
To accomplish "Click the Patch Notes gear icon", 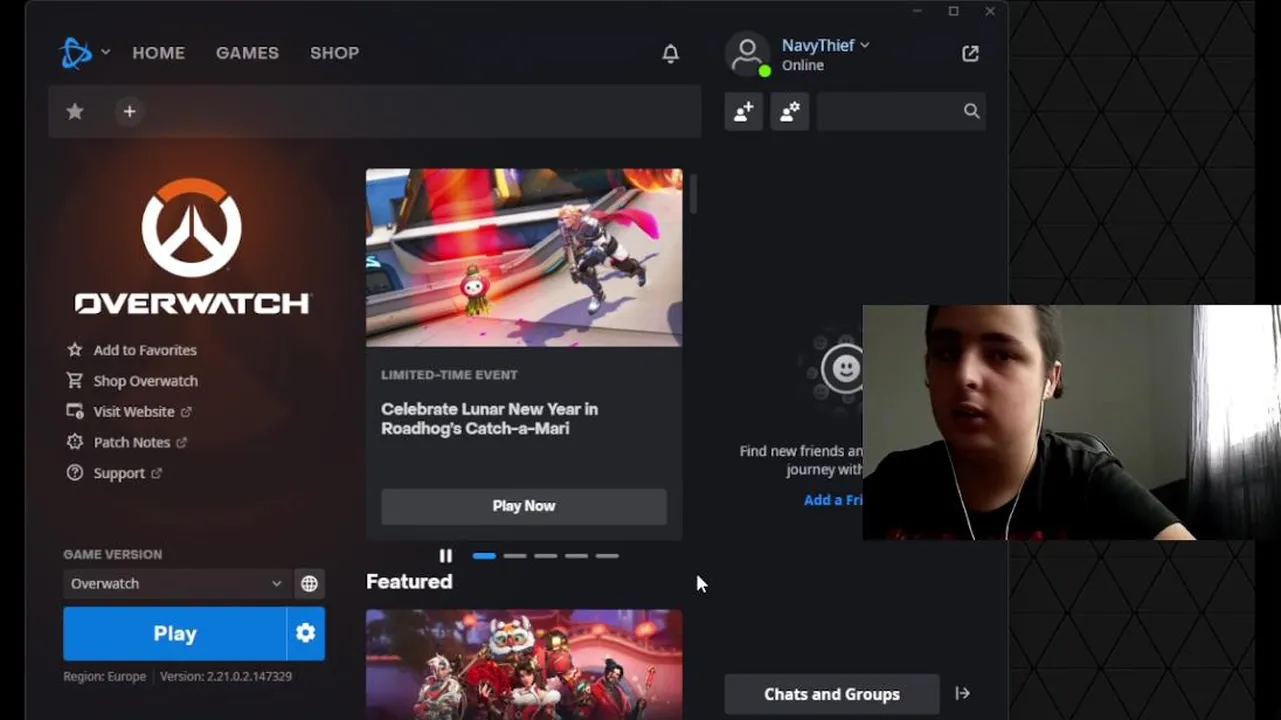I will tap(74, 442).
